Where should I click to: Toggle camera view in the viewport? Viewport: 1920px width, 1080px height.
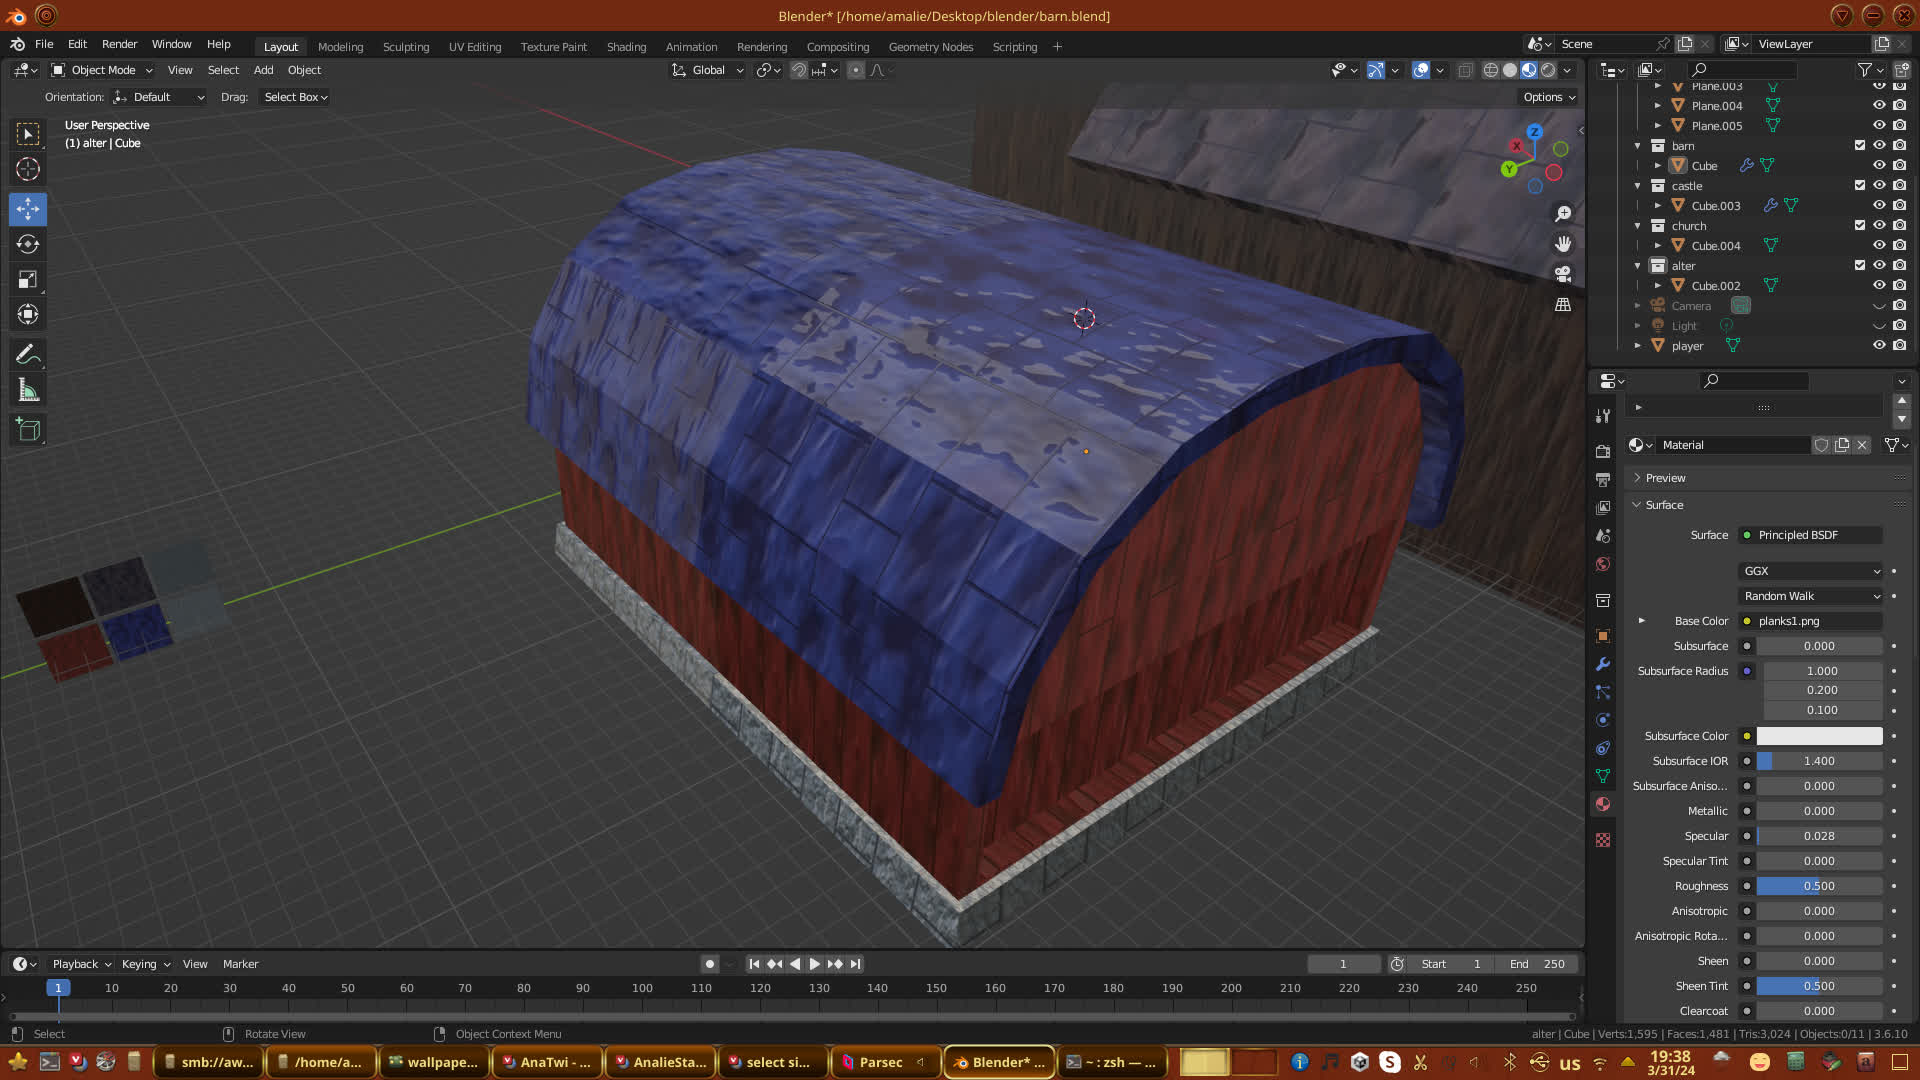[1563, 274]
